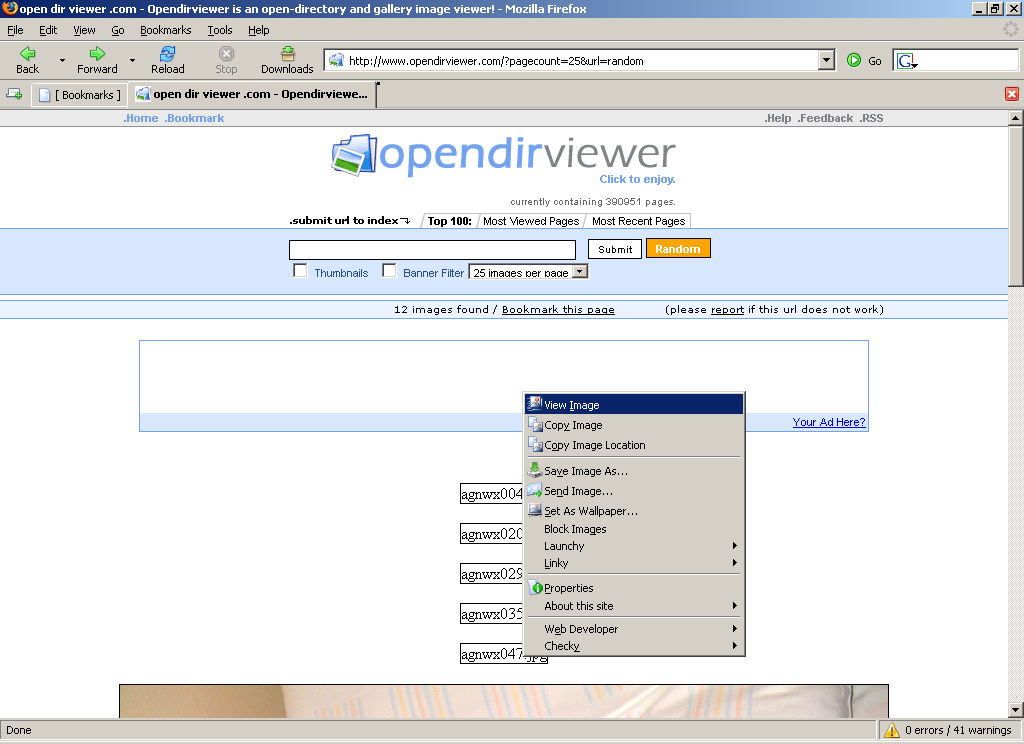
Task: Click the Forward arrow toolbar icon
Action: point(97,54)
